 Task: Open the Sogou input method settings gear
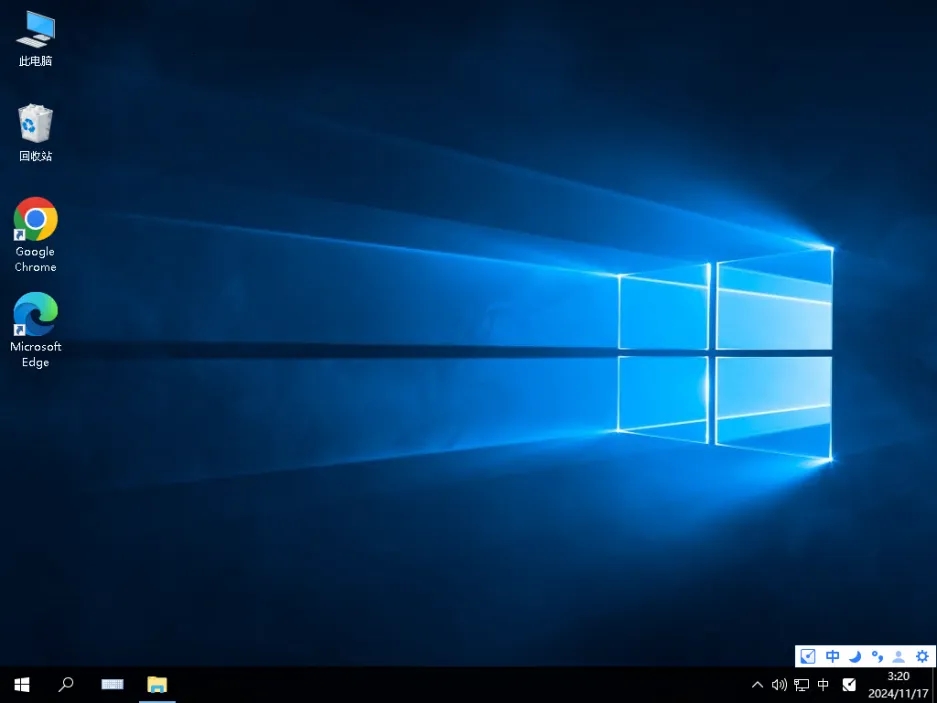tap(921, 656)
